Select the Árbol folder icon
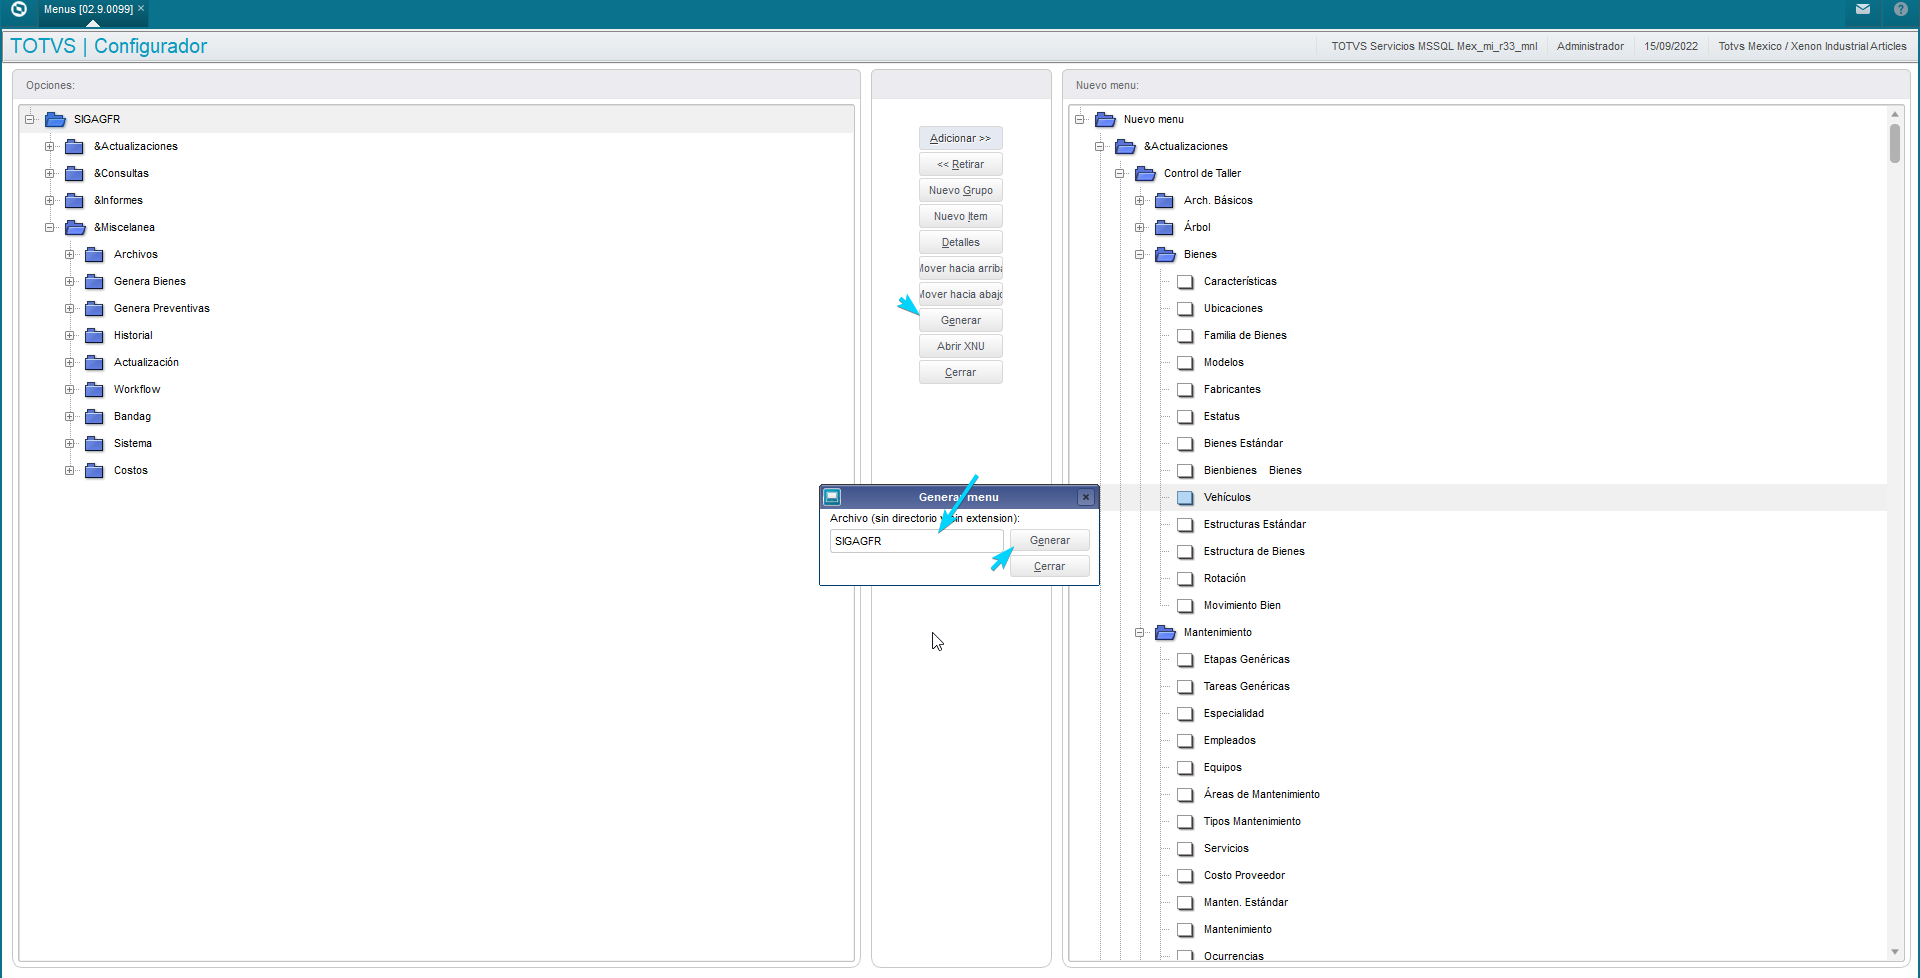The height and width of the screenshot is (978, 1920). (1164, 227)
